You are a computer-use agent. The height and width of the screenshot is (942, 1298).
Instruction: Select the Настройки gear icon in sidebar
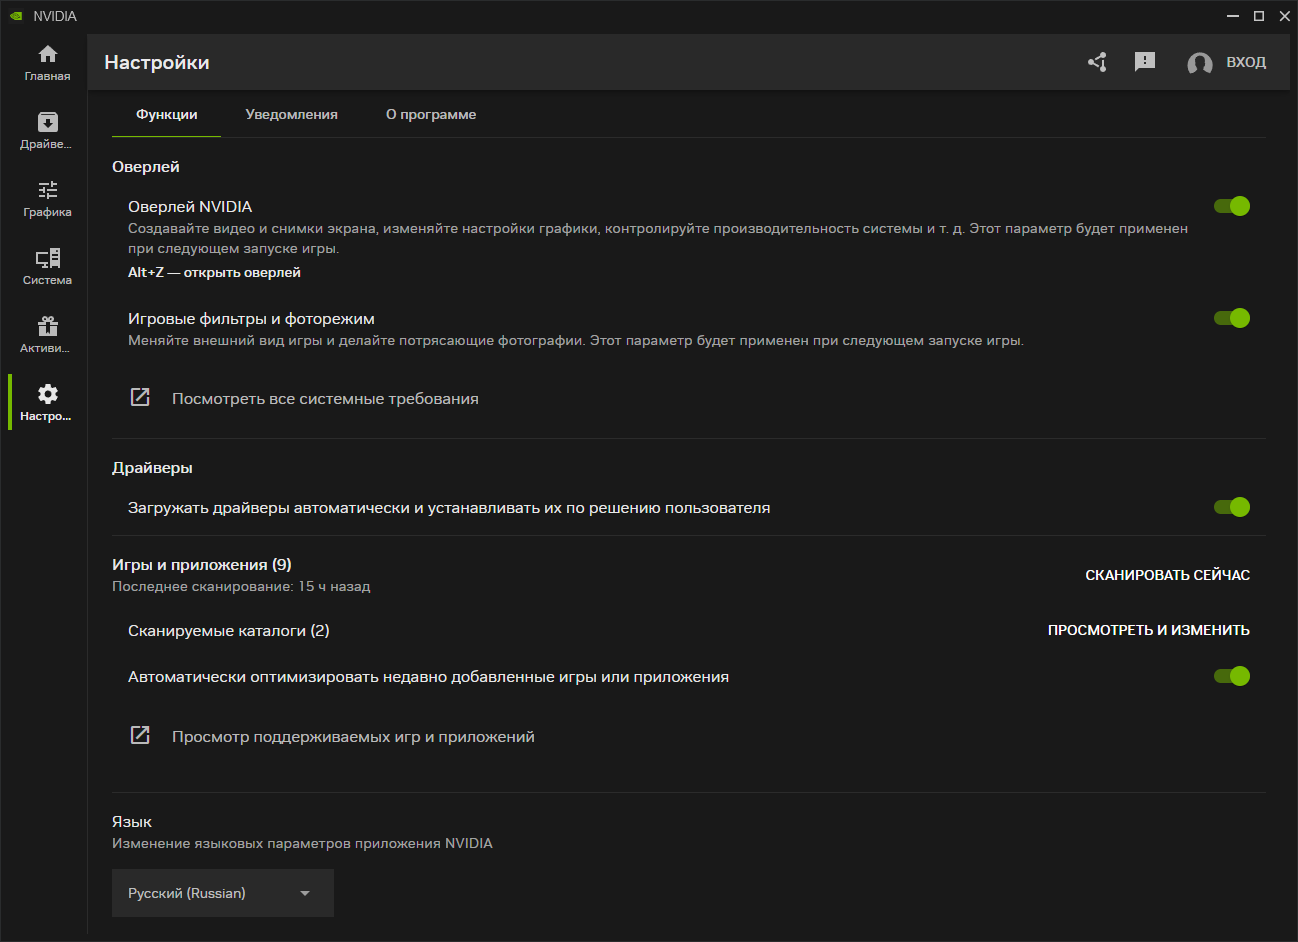tap(47, 394)
